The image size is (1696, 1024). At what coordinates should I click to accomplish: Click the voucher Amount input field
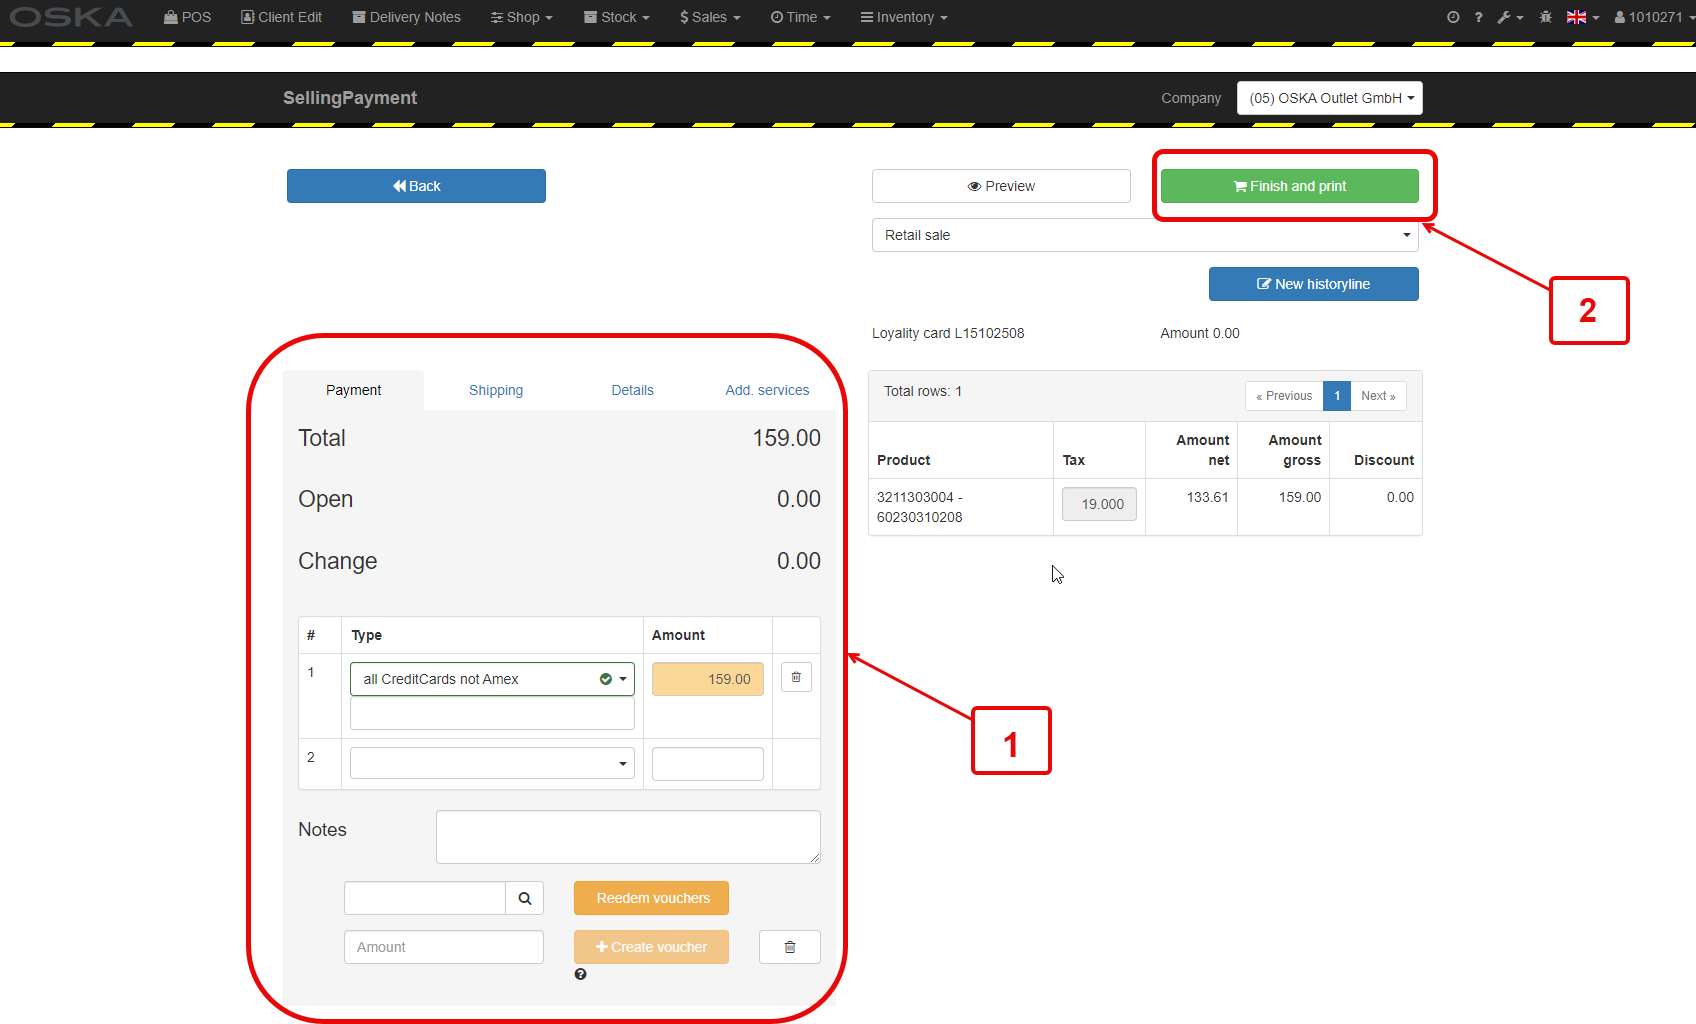[444, 947]
